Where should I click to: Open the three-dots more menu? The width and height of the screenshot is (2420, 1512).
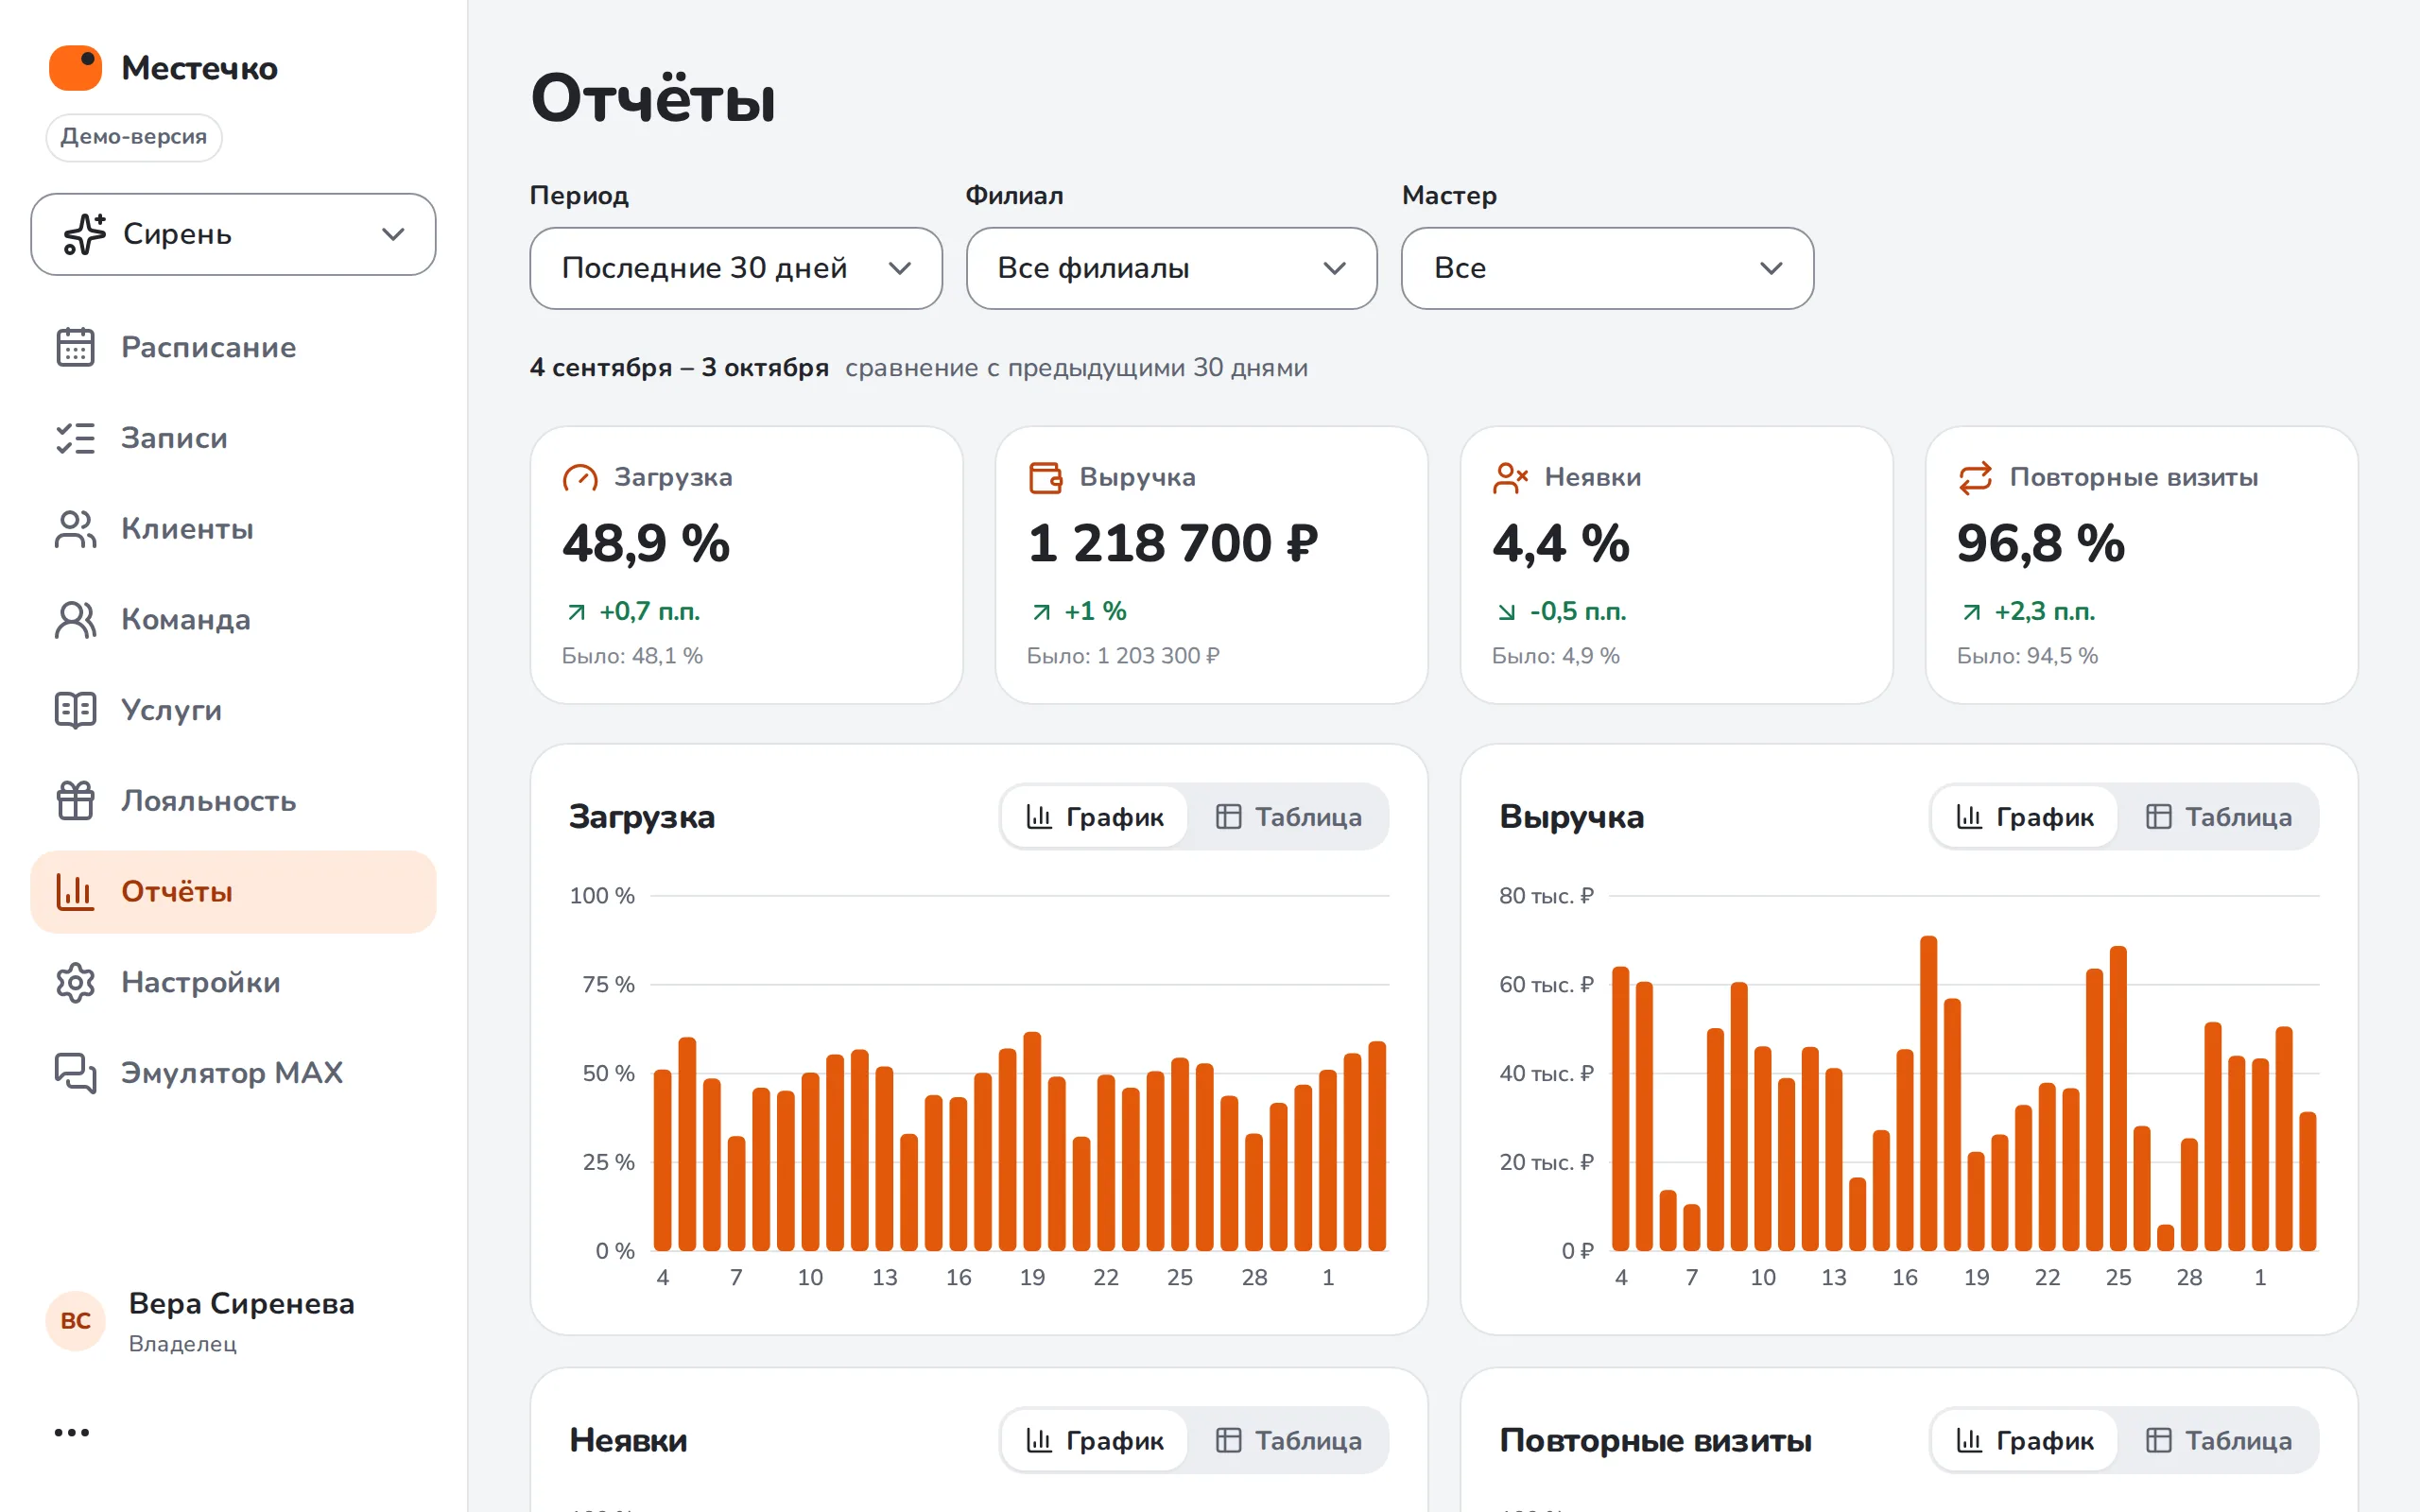tap(72, 1433)
